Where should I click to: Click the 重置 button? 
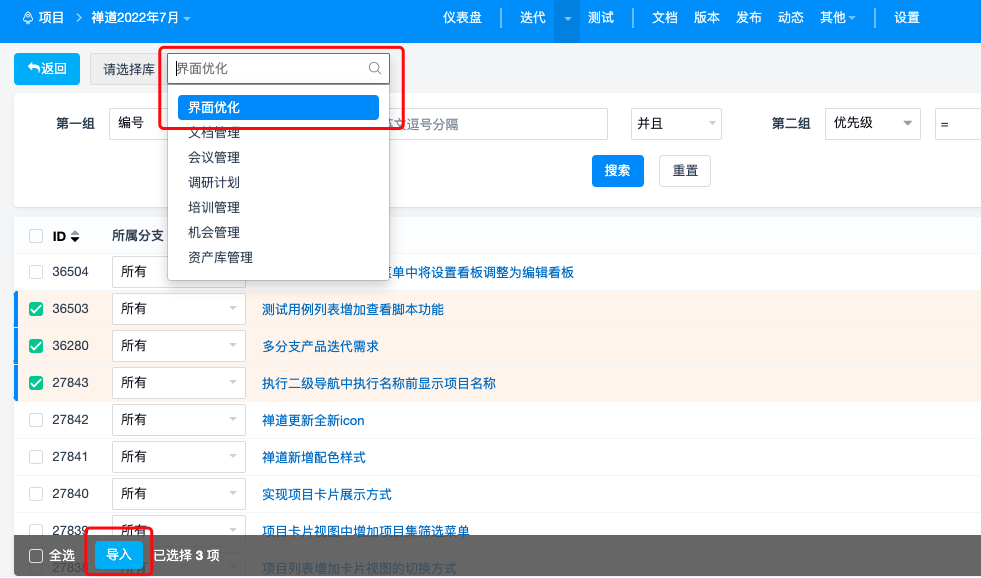pos(684,171)
